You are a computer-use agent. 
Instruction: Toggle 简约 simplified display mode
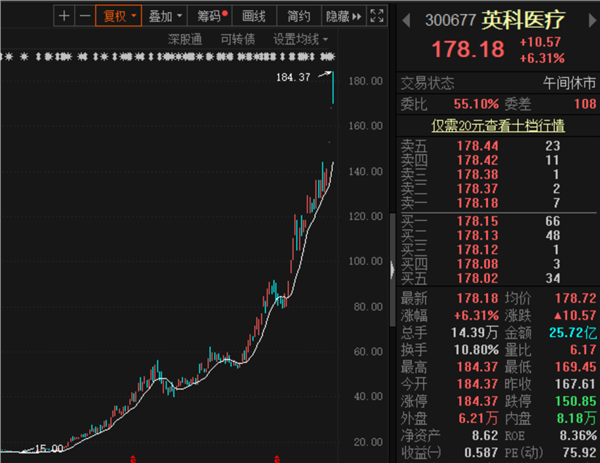pyautogui.click(x=299, y=16)
